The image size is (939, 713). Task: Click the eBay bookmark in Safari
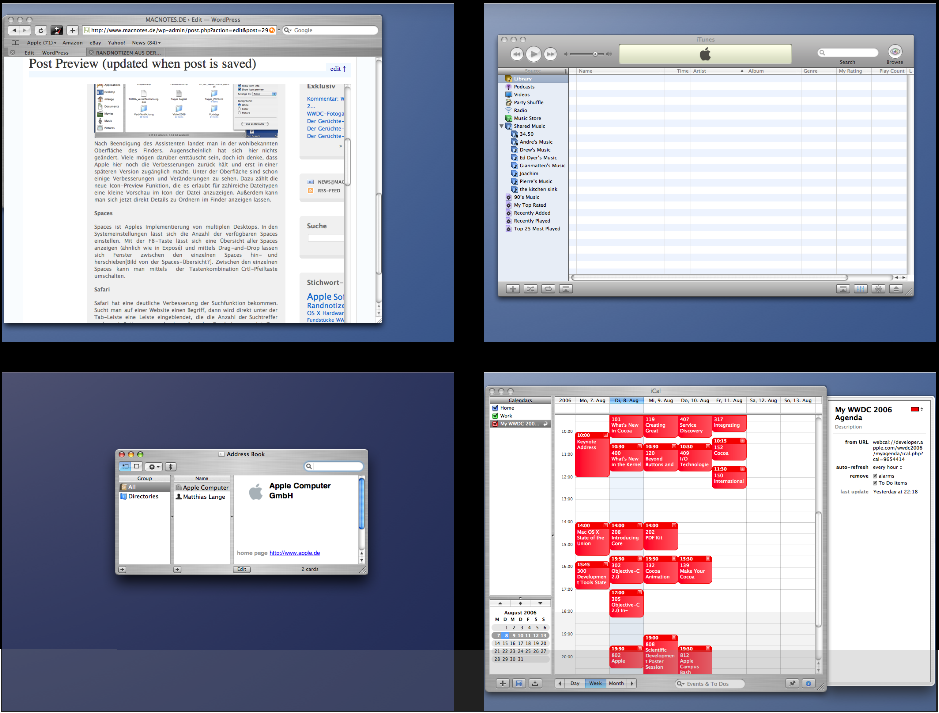(95, 43)
